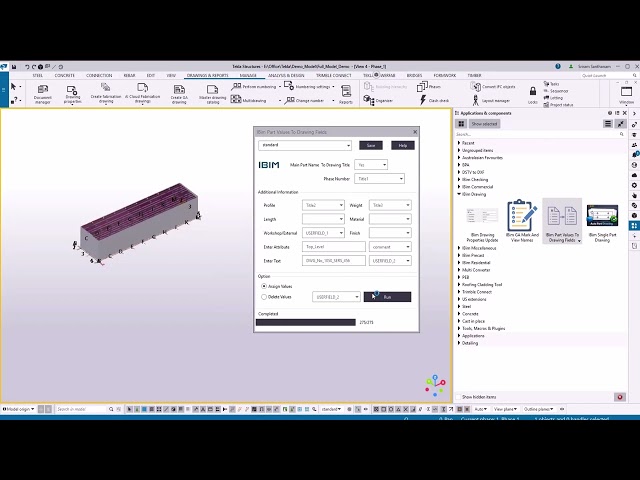Open the STEEL ribbon tab
The width and height of the screenshot is (640, 480).
38,76
